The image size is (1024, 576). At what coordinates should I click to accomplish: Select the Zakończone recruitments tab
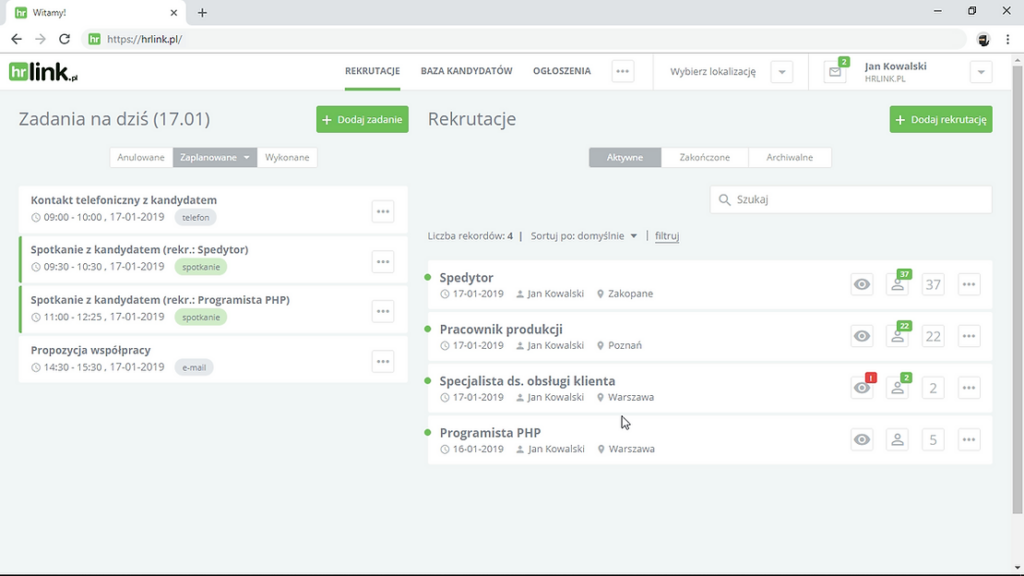click(705, 157)
